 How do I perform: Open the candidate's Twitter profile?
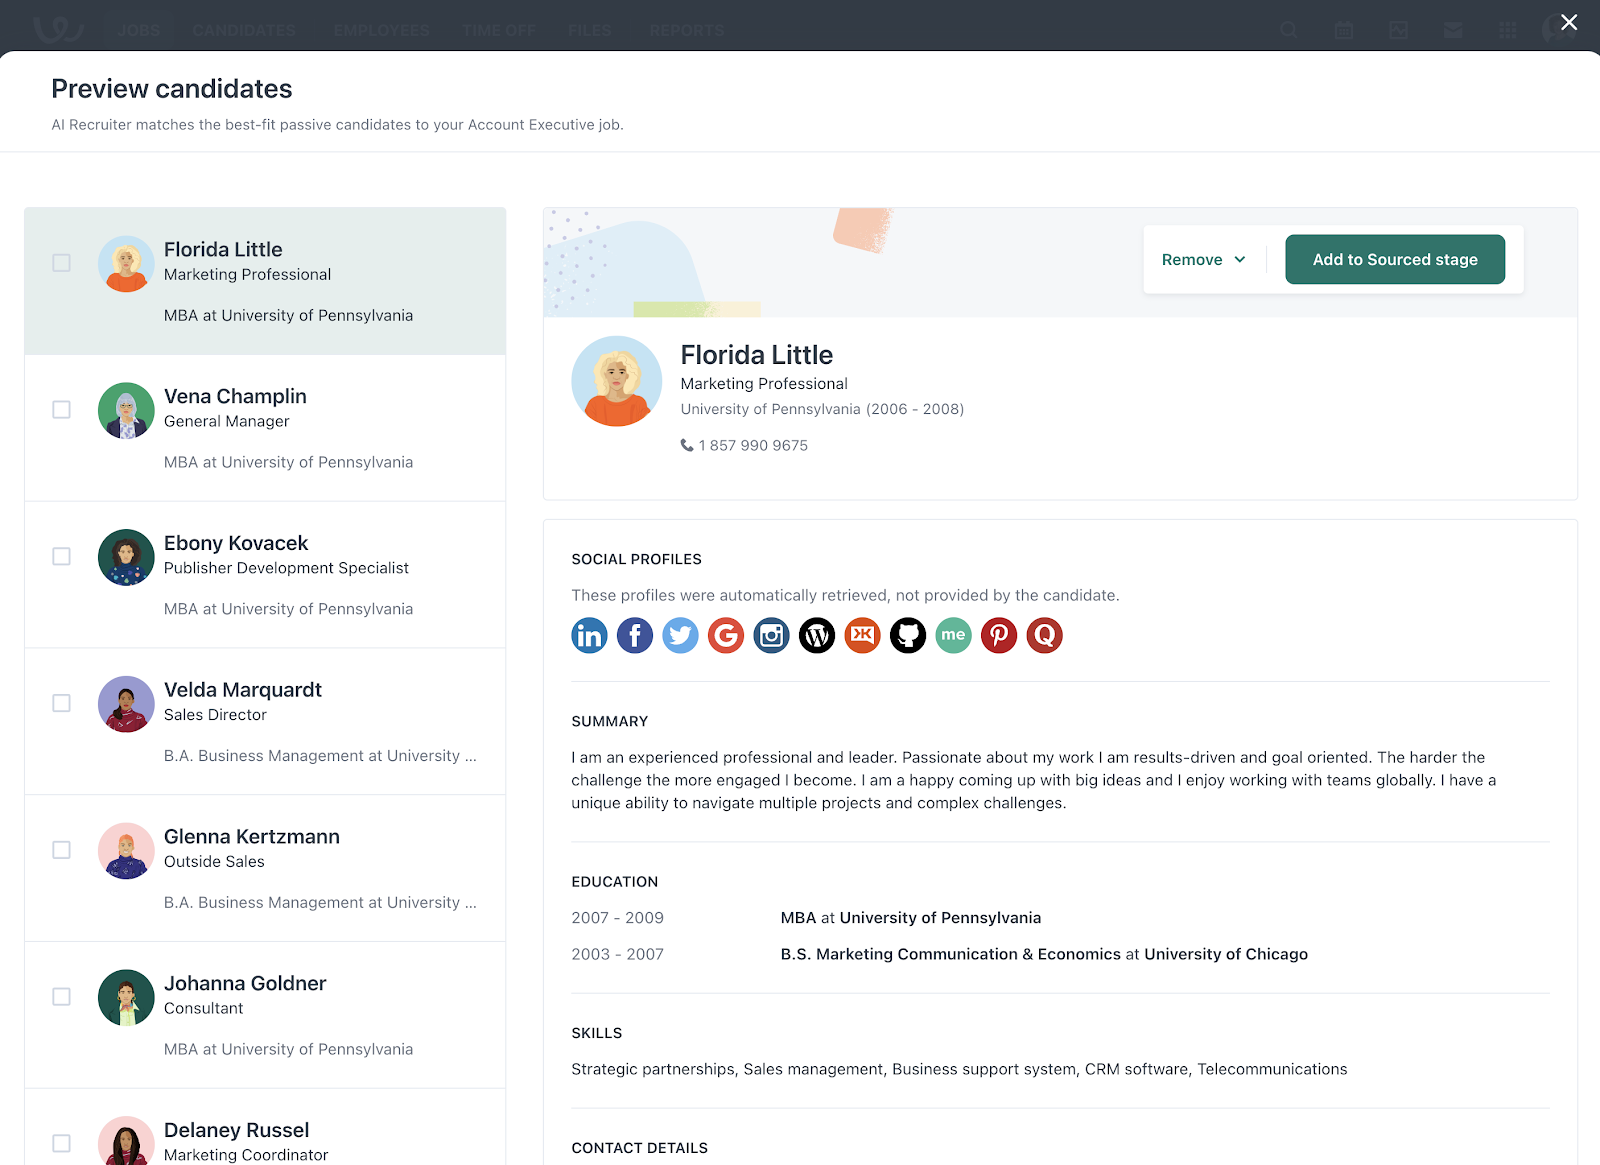pyautogui.click(x=680, y=635)
